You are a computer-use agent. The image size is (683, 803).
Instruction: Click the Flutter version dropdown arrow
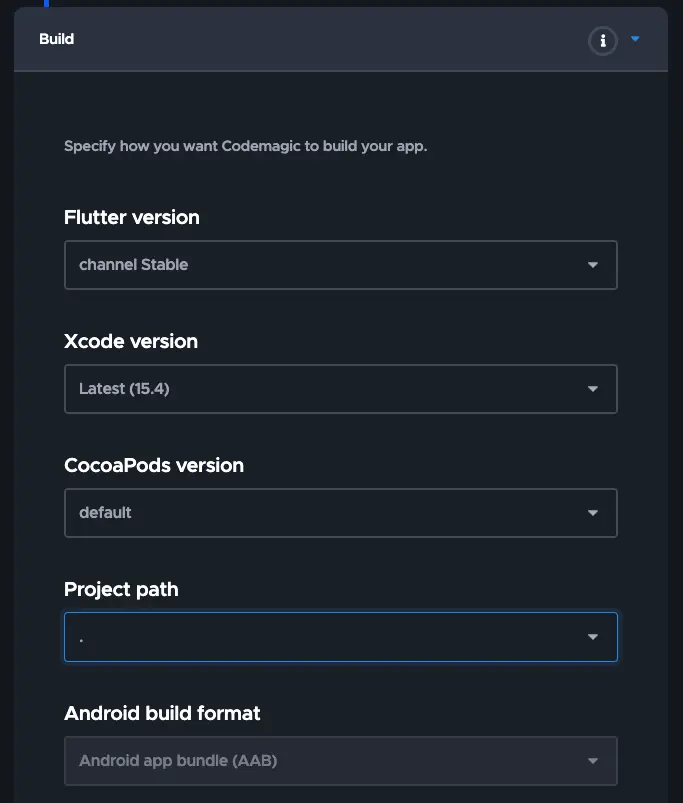(x=594, y=264)
